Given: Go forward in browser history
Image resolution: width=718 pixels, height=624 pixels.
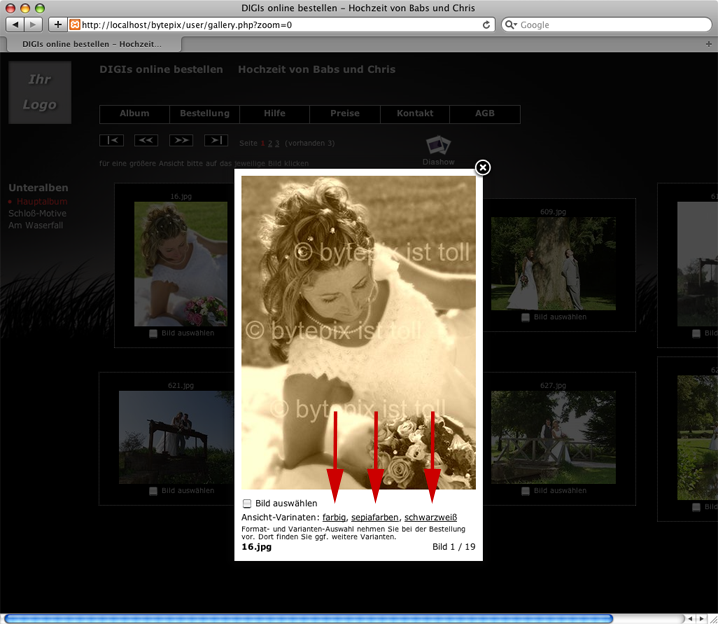Looking at the screenshot, I should [33, 25].
